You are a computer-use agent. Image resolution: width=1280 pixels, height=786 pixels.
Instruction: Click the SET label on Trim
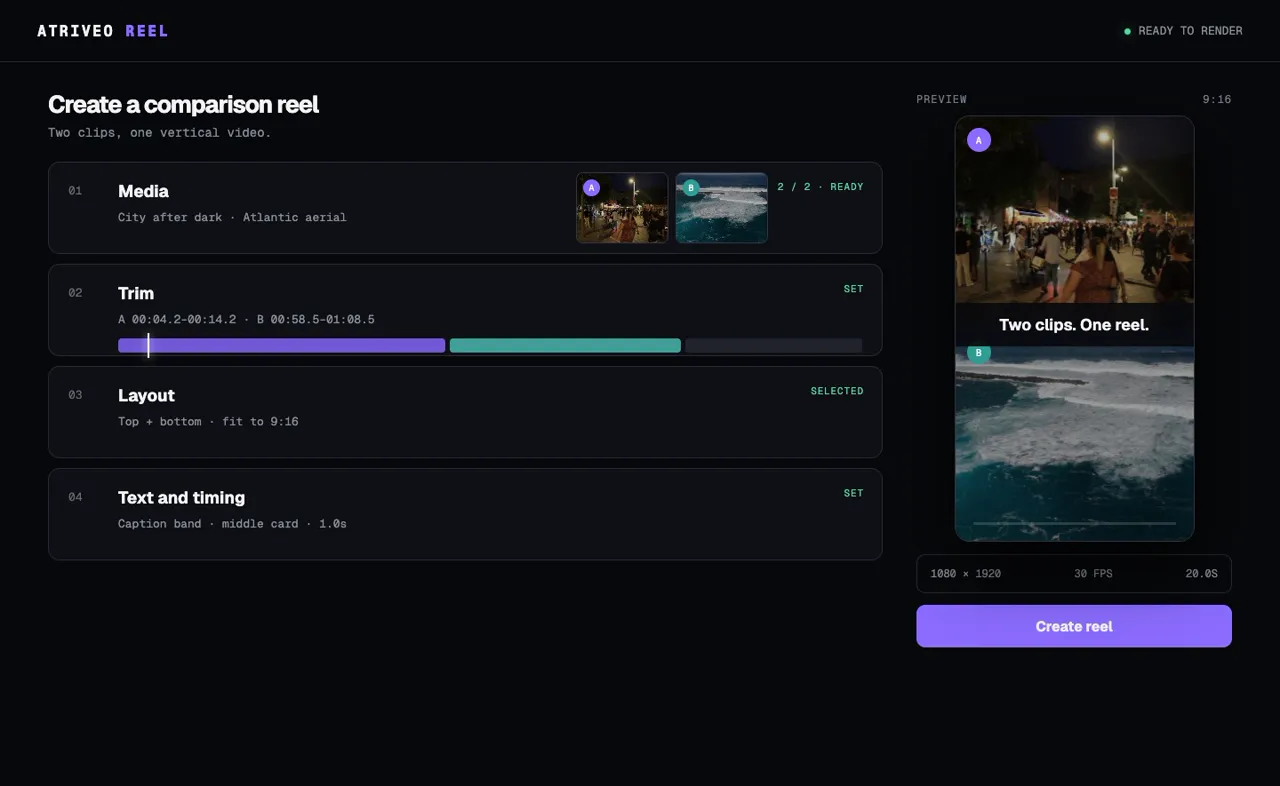[x=853, y=289]
